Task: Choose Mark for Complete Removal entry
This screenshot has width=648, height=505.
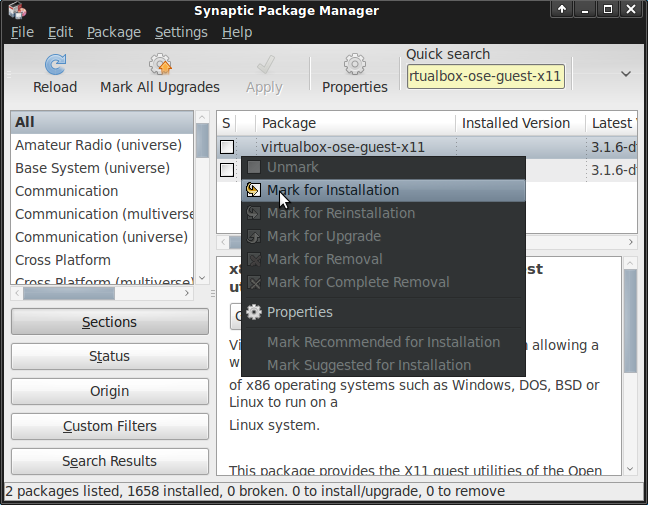Action: [x=383, y=283]
